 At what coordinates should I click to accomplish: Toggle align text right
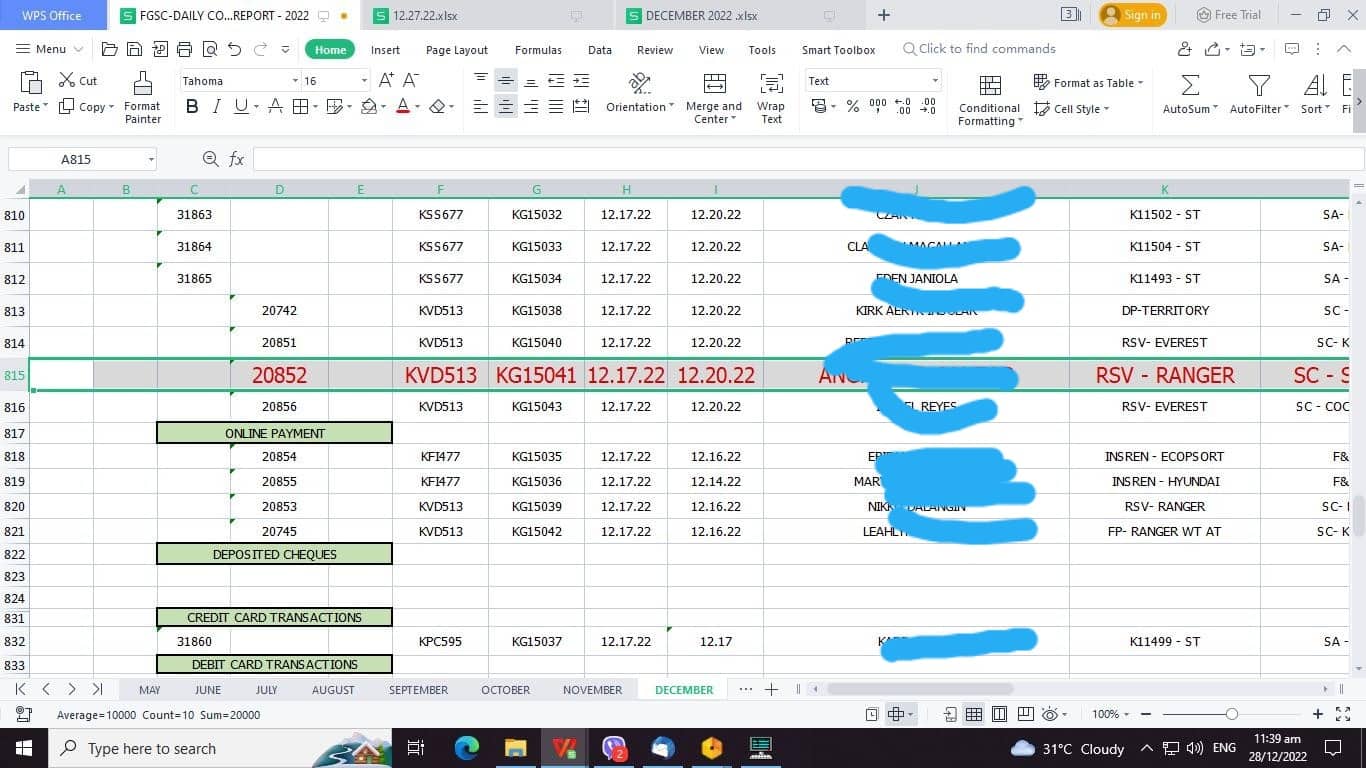click(x=531, y=107)
